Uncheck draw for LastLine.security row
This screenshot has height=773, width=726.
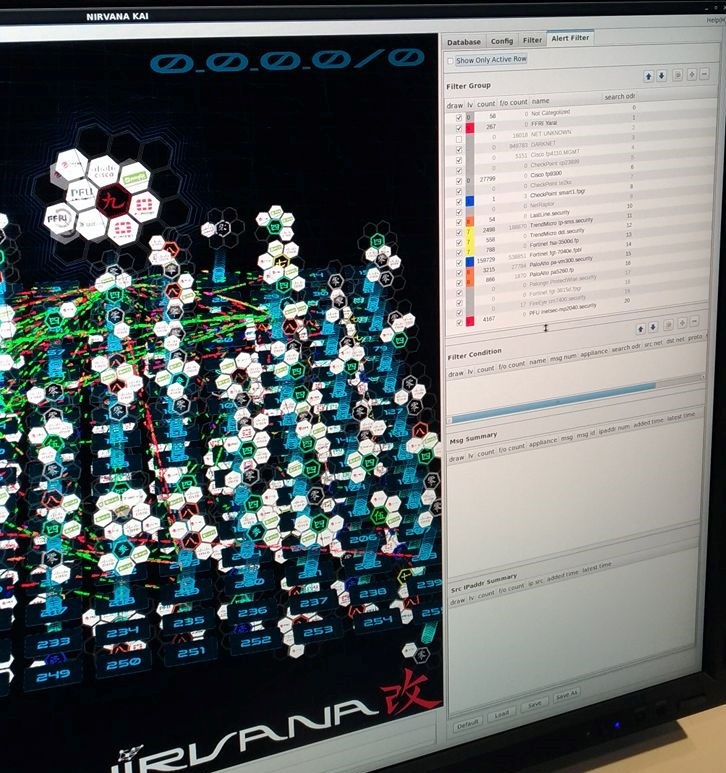pos(459,222)
